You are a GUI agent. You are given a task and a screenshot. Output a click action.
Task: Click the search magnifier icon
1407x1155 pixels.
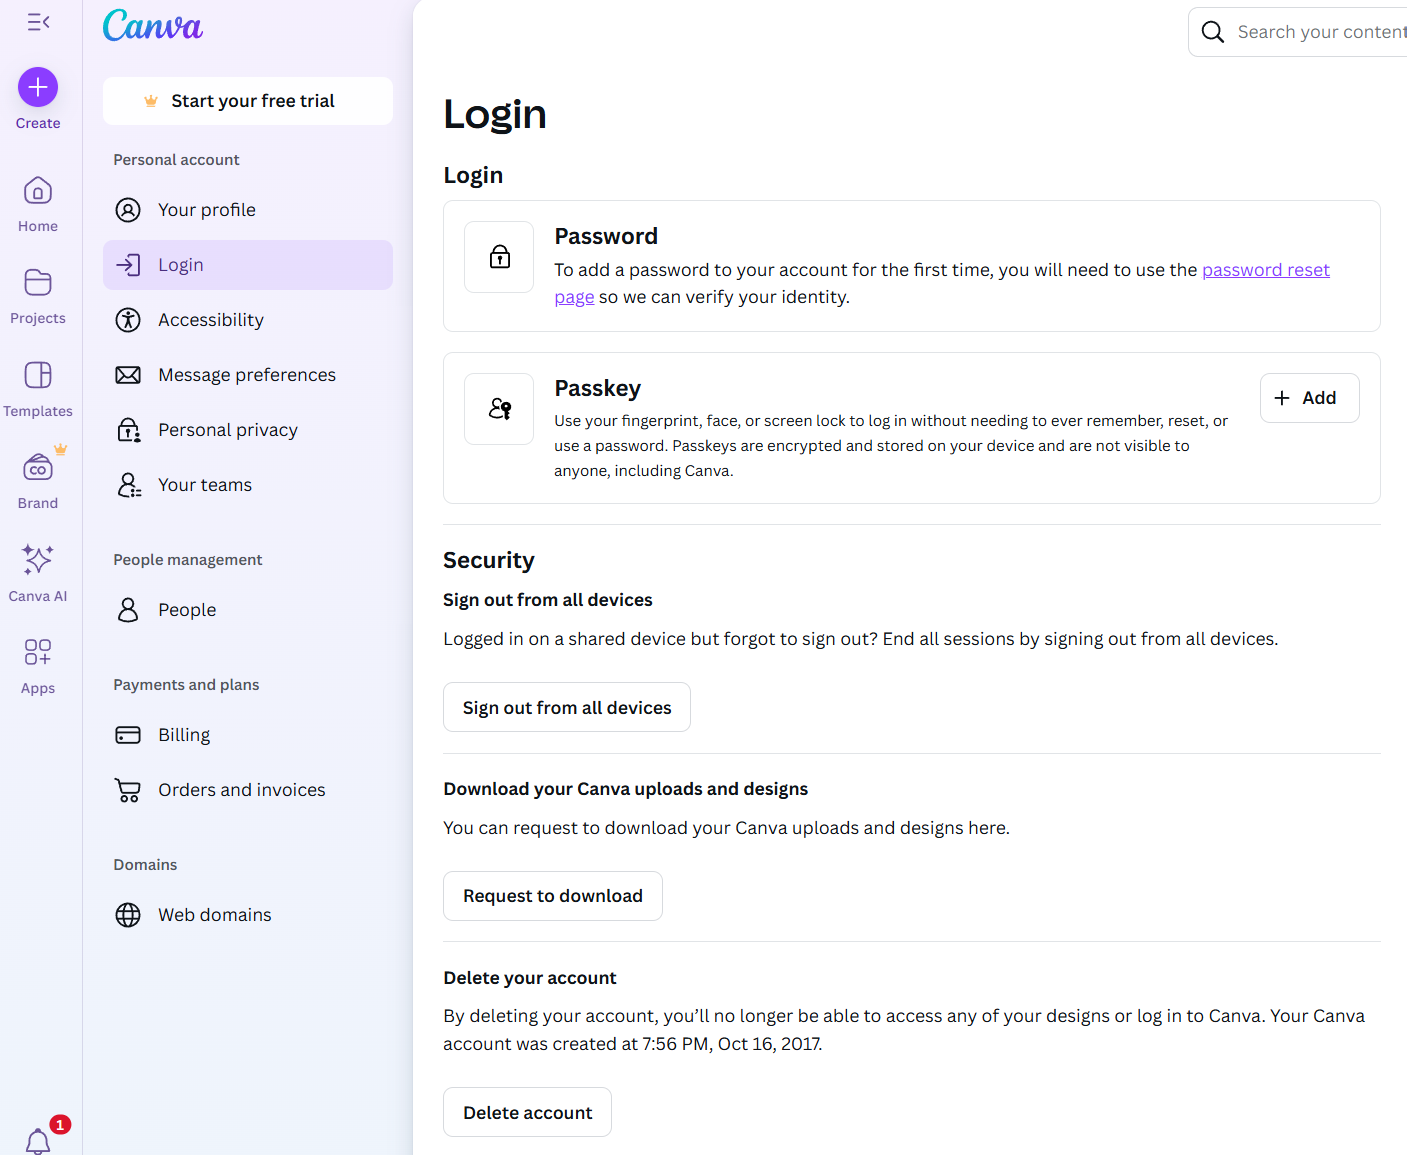tap(1213, 32)
